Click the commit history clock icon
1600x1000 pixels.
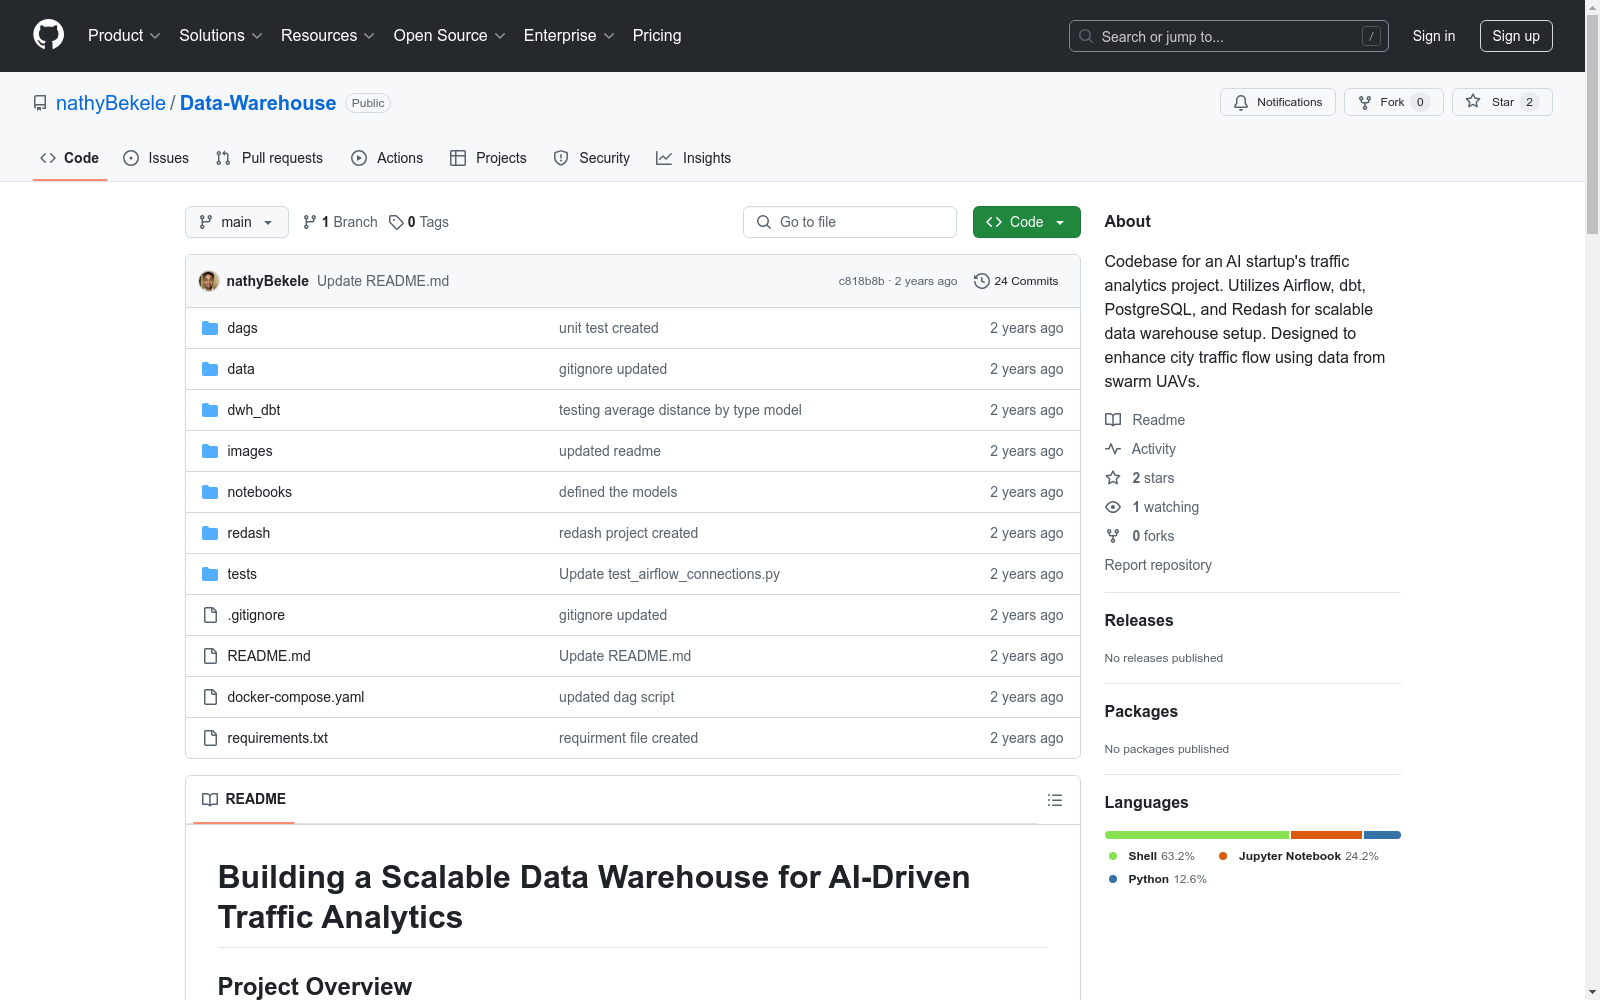tap(982, 281)
